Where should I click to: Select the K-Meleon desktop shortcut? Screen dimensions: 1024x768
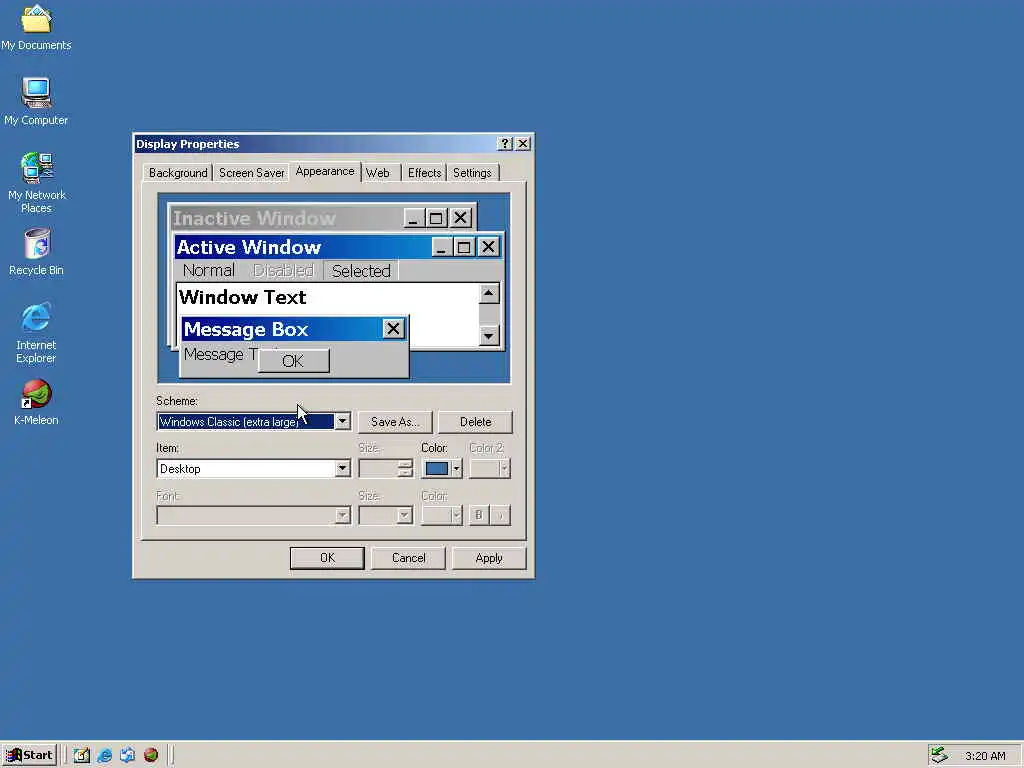36,403
